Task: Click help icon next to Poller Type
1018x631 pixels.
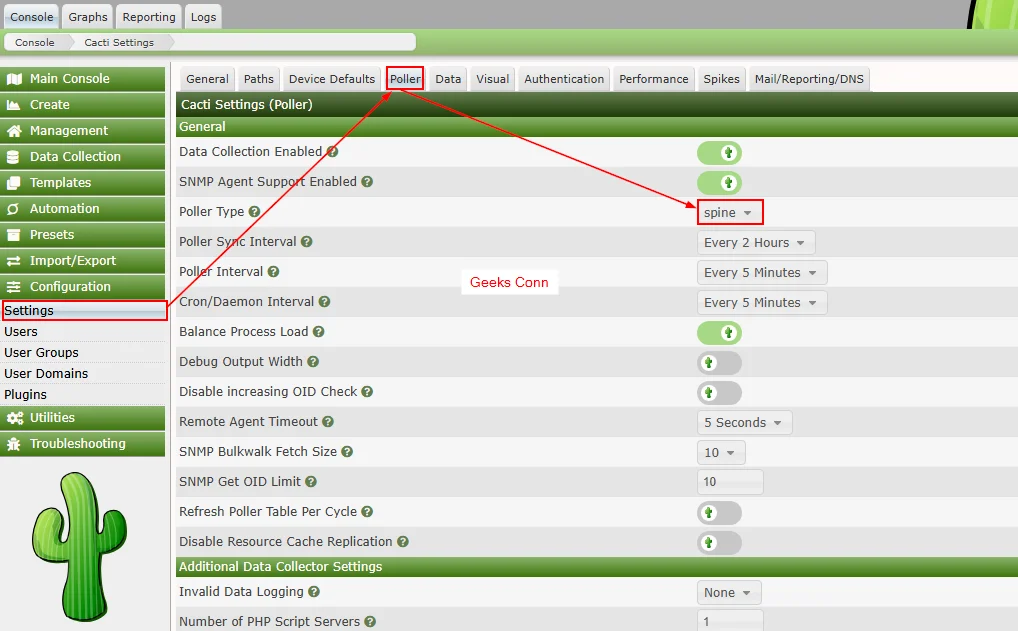Action: pos(254,212)
